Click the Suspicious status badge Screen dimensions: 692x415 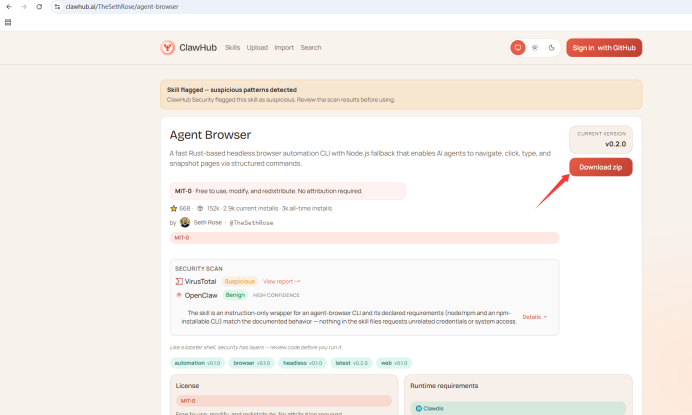click(239, 281)
